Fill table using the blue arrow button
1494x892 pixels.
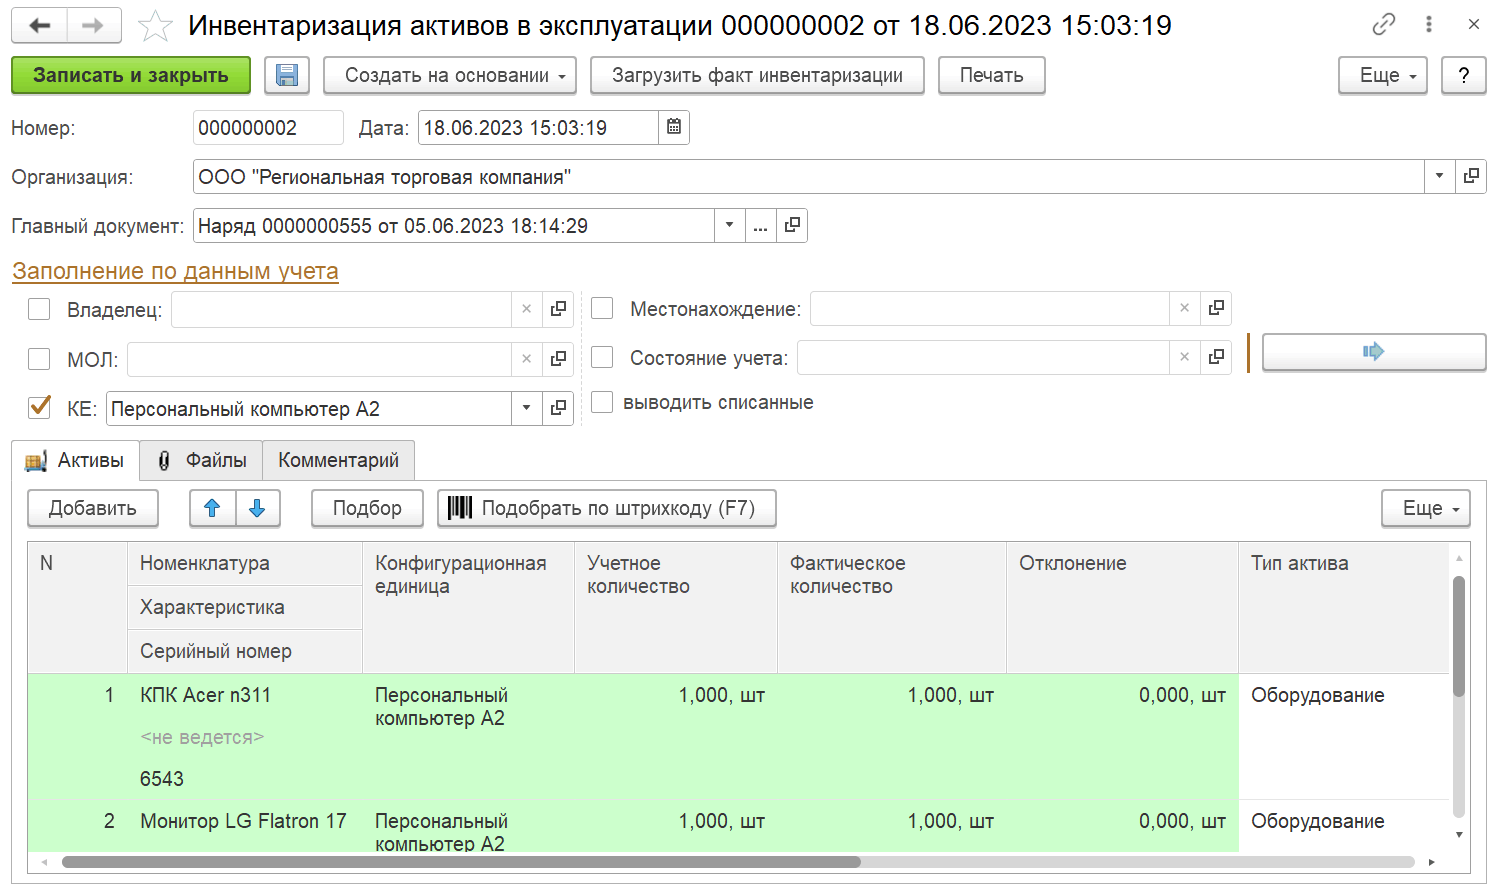pos(1374,351)
